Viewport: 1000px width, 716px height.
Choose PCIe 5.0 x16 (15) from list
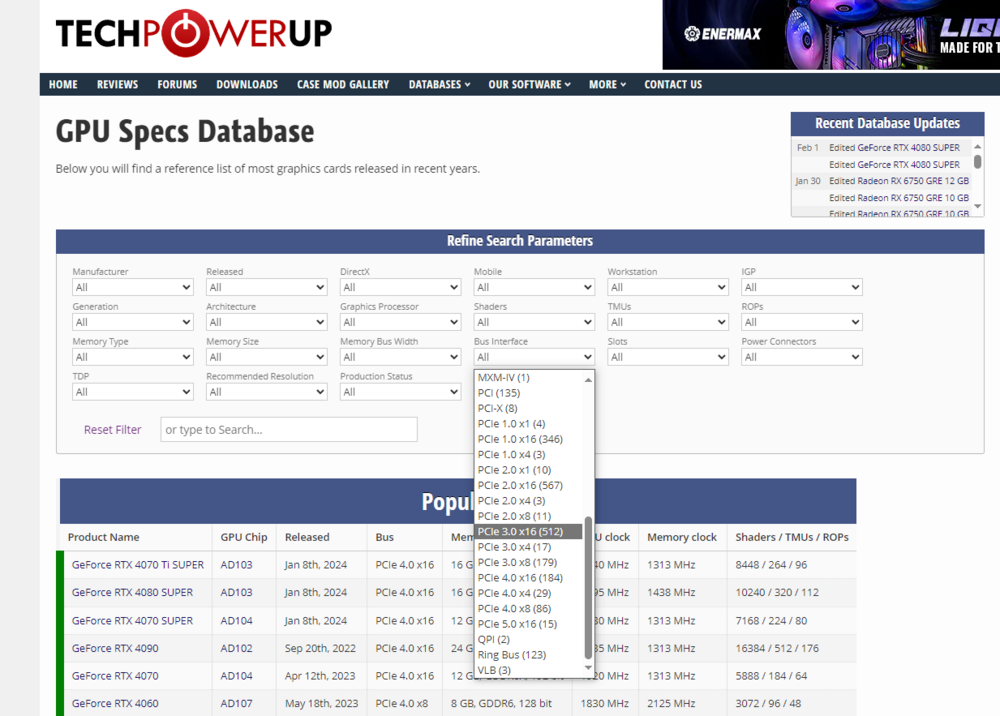517,624
